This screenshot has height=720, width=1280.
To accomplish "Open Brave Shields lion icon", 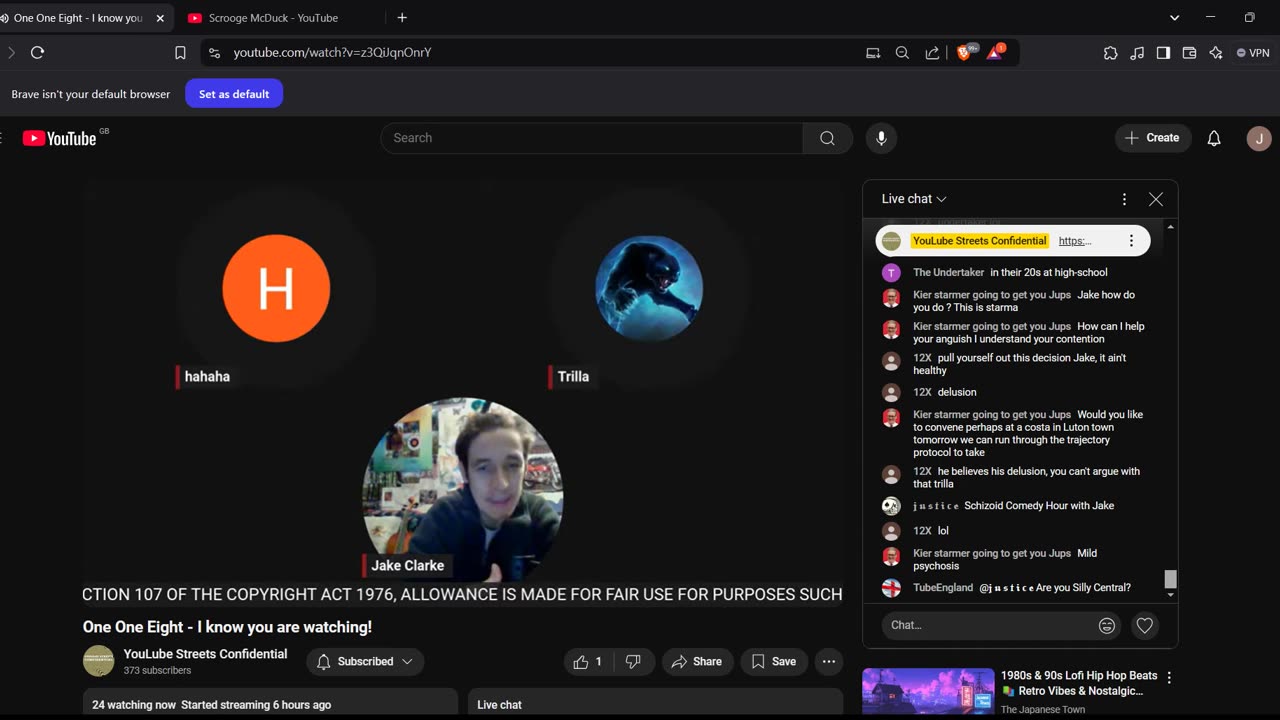I will click(x=966, y=52).
